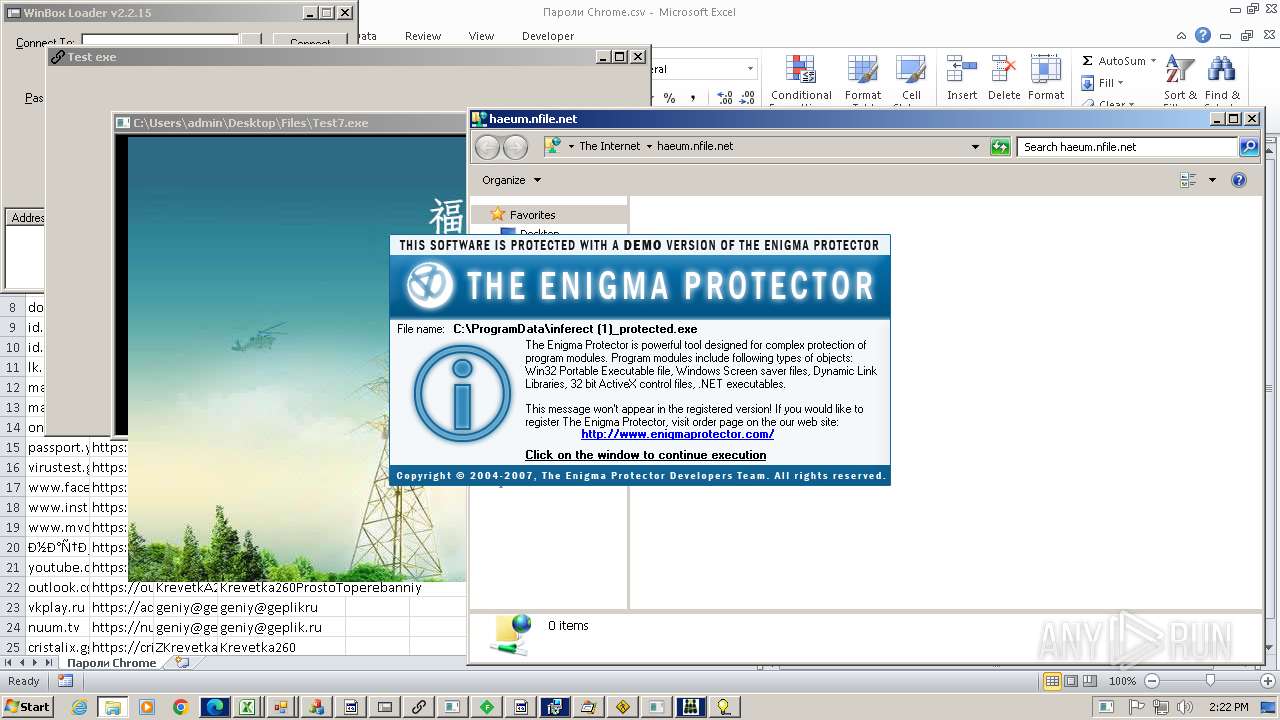Click Increase Decimal button in Excel

[725, 97]
